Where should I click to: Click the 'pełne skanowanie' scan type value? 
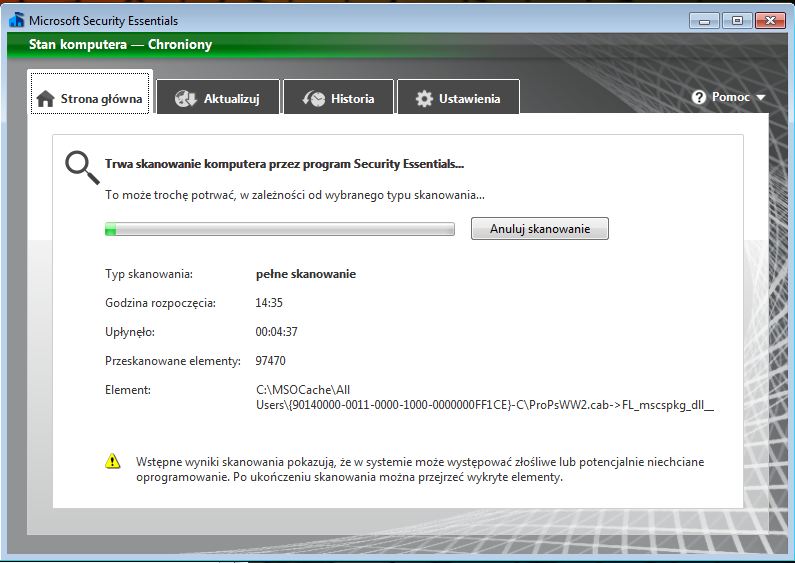[x=306, y=274]
